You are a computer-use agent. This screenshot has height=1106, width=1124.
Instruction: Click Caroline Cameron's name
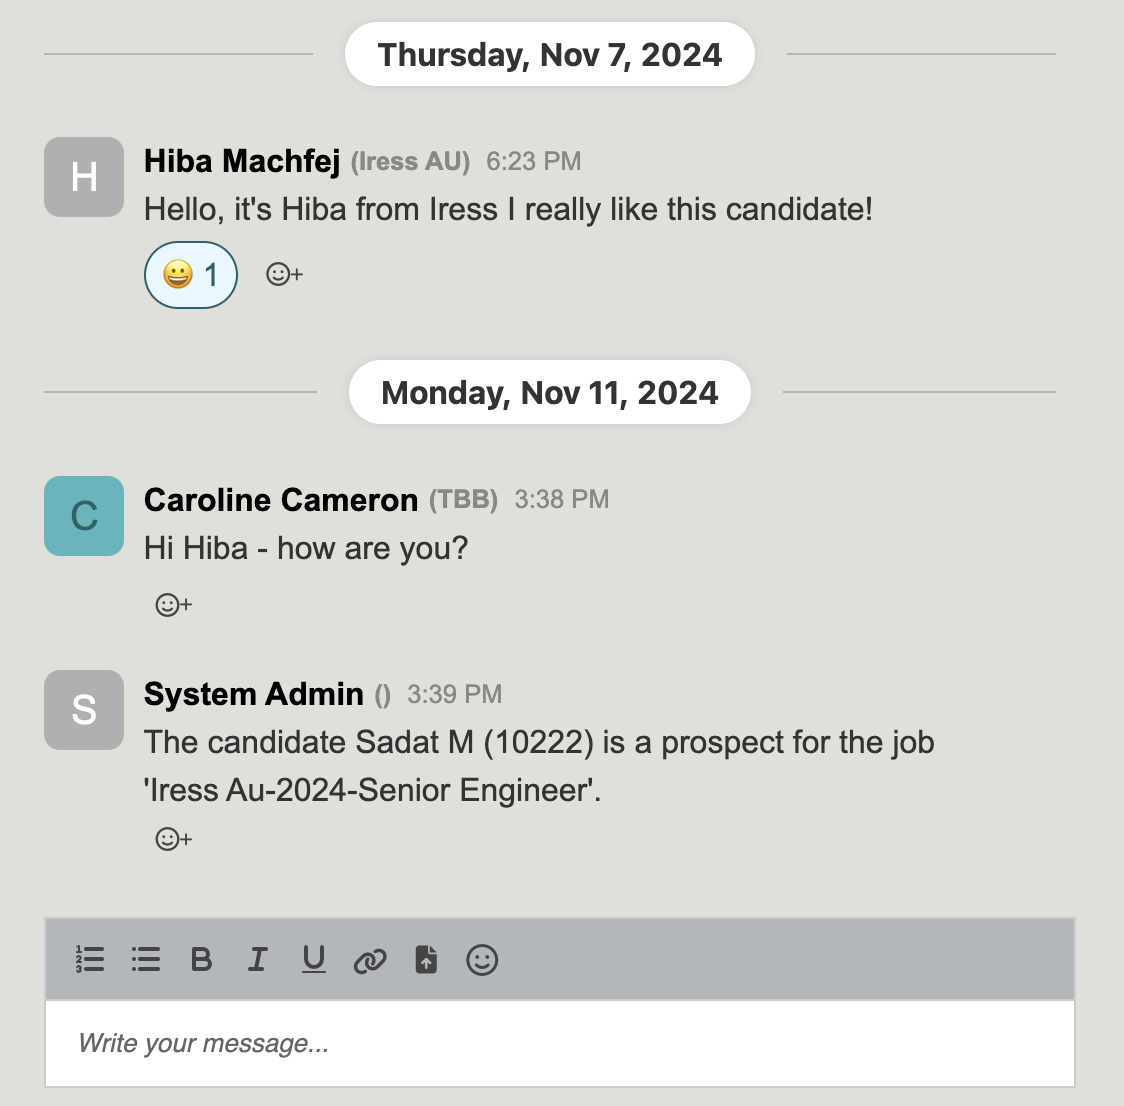pyautogui.click(x=281, y=499)
